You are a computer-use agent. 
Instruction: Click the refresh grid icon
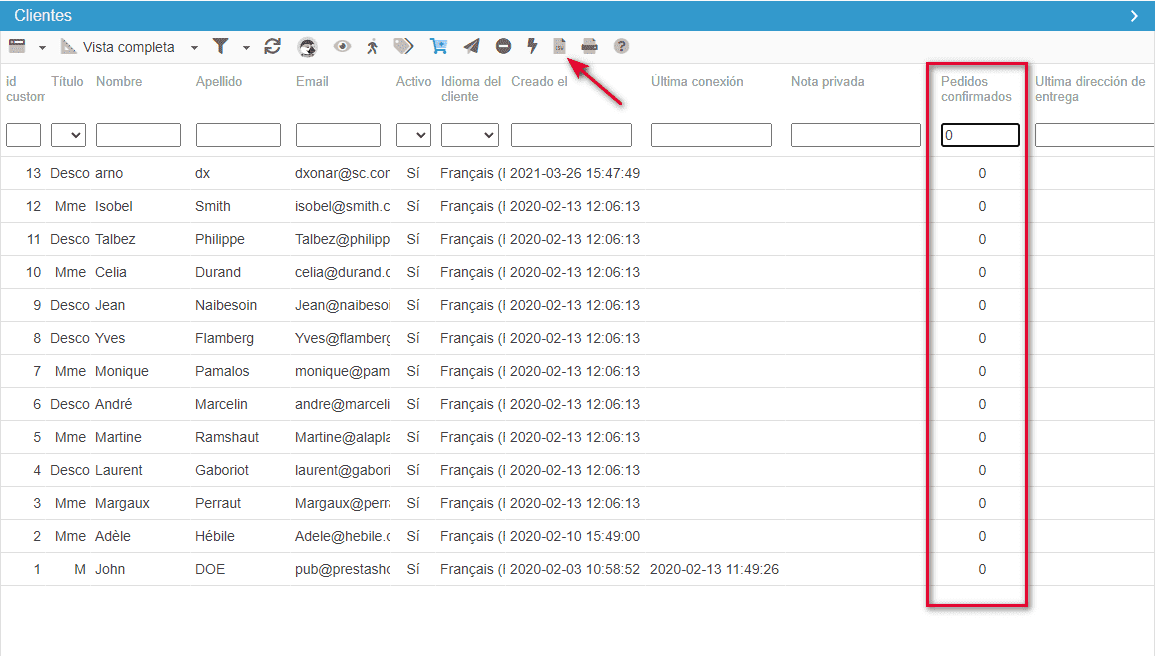272,46
